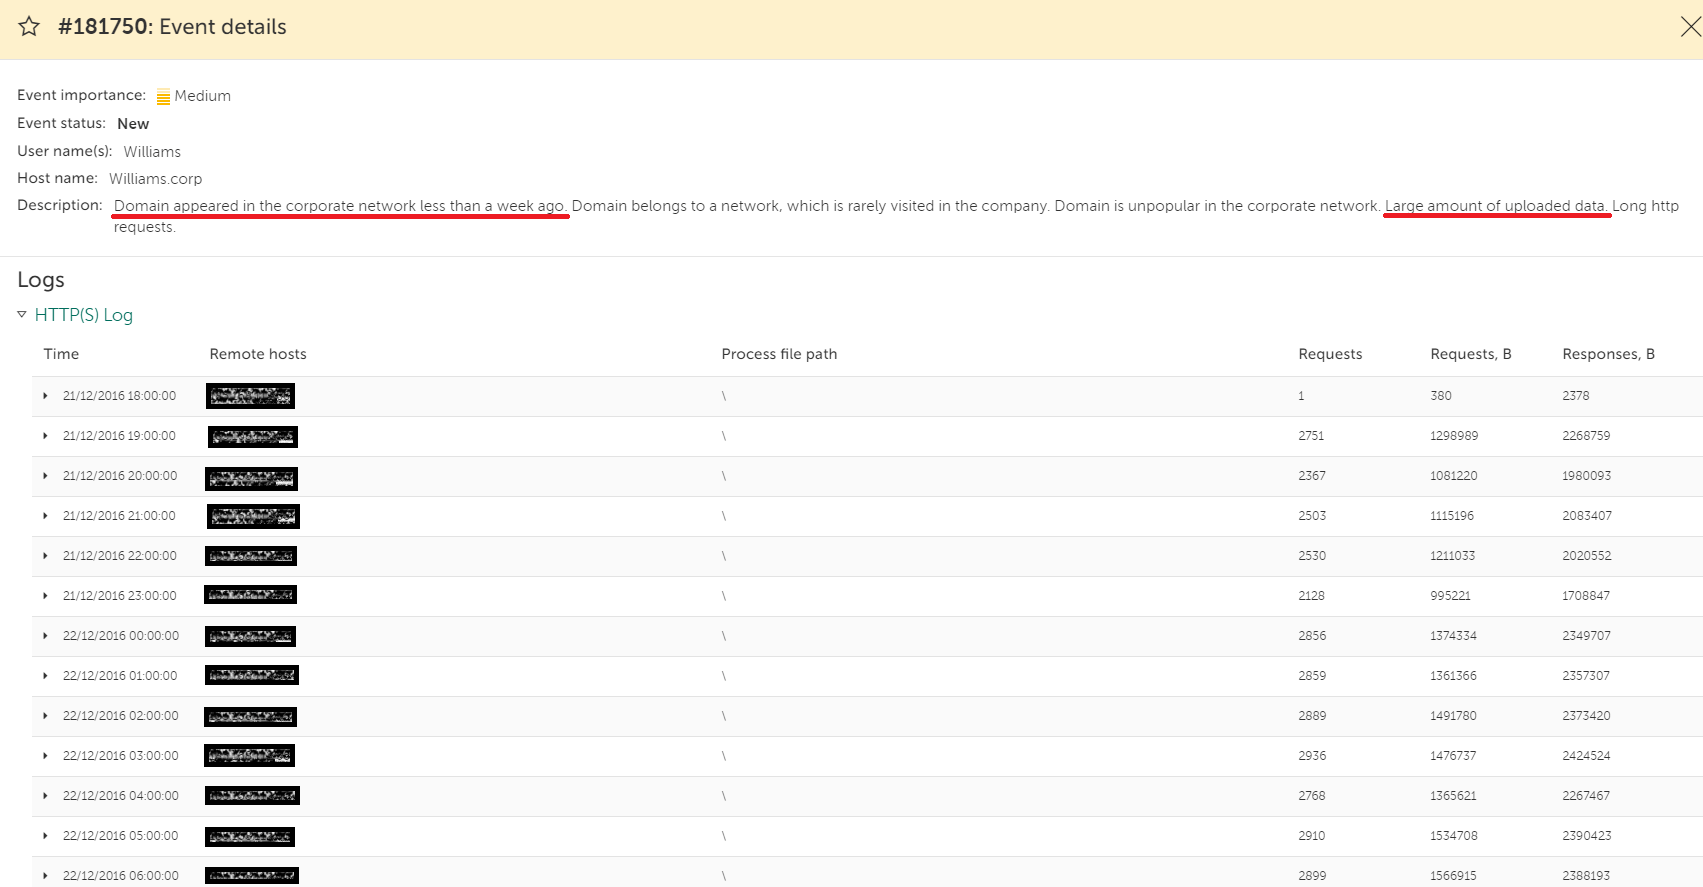Click request bytes value 1211033
Viewport: 1703px width, 887px height.
pyautogui.click(x=1453, y=556)
